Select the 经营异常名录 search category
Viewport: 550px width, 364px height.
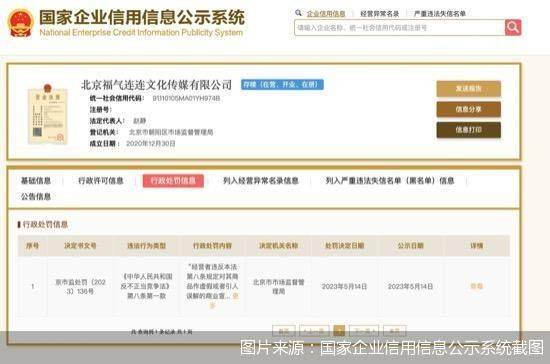tap(380, 14)
